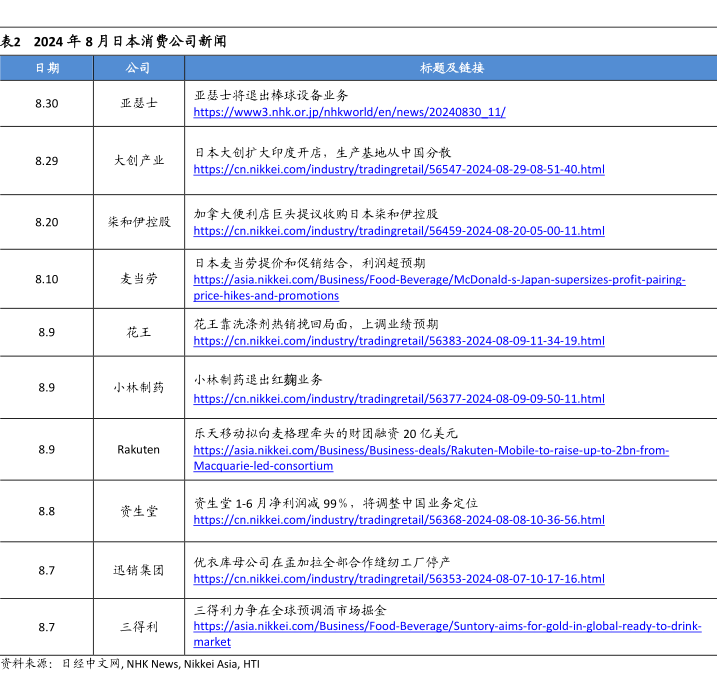This screenshot has width=717, height=686.
Task: Select the company cell 三得利
Action: pyautogui.click(x=139, y=627)
